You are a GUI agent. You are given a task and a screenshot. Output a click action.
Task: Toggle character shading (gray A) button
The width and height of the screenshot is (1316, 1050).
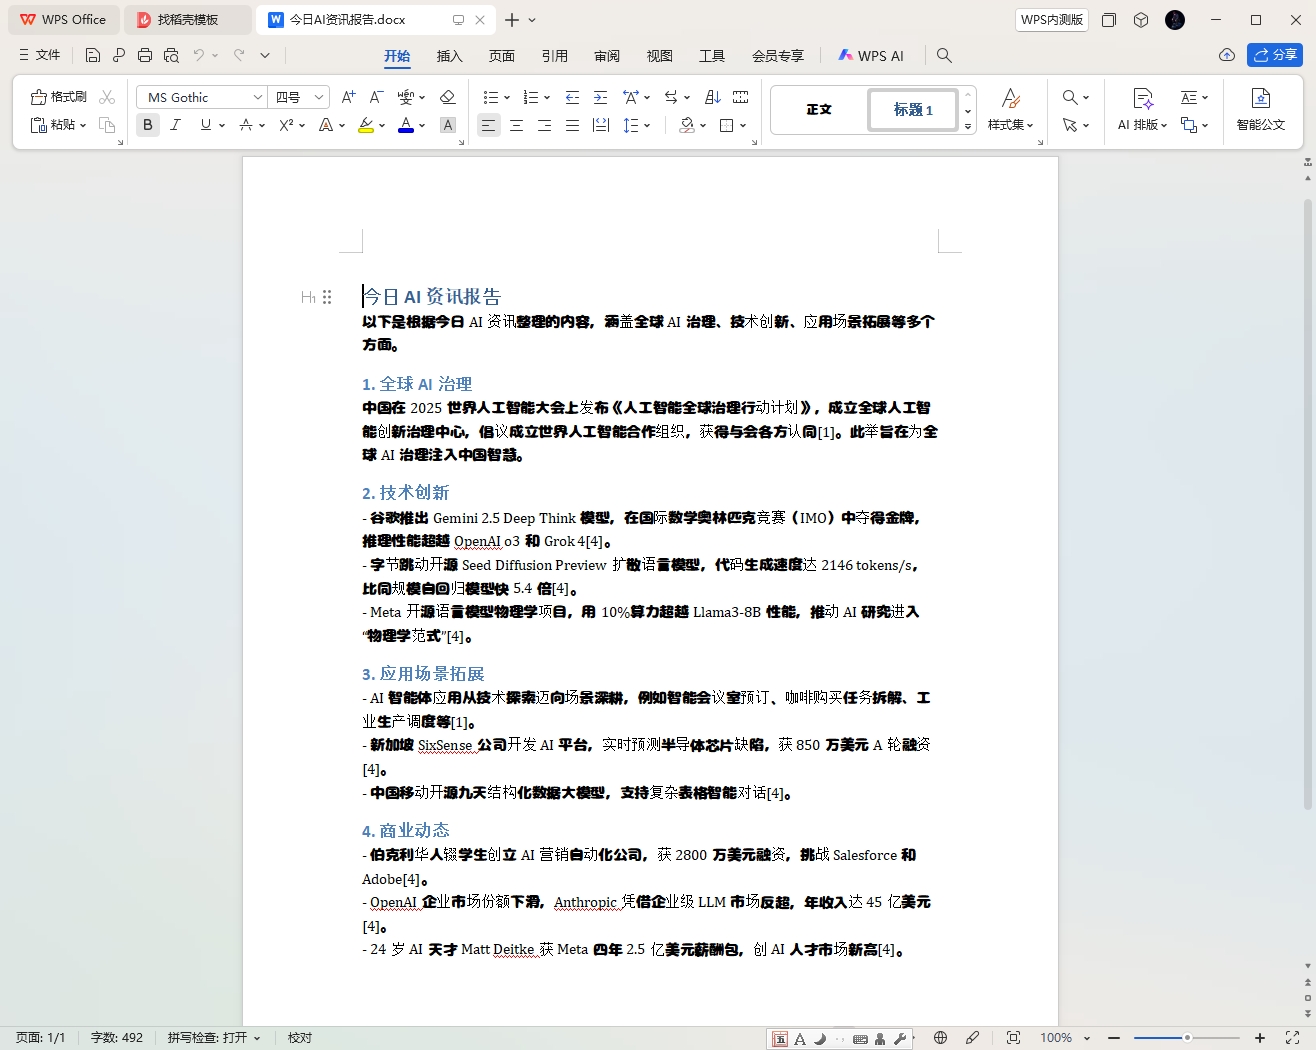pos(448,125)
